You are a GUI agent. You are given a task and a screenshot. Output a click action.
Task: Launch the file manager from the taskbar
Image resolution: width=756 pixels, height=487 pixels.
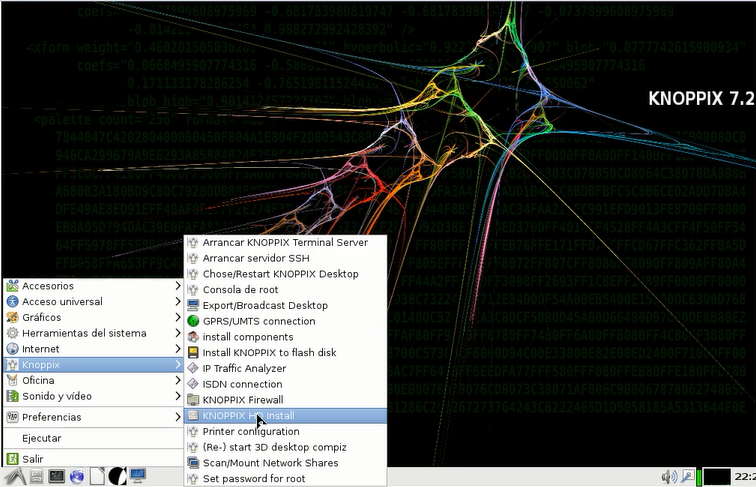point(36,476)
